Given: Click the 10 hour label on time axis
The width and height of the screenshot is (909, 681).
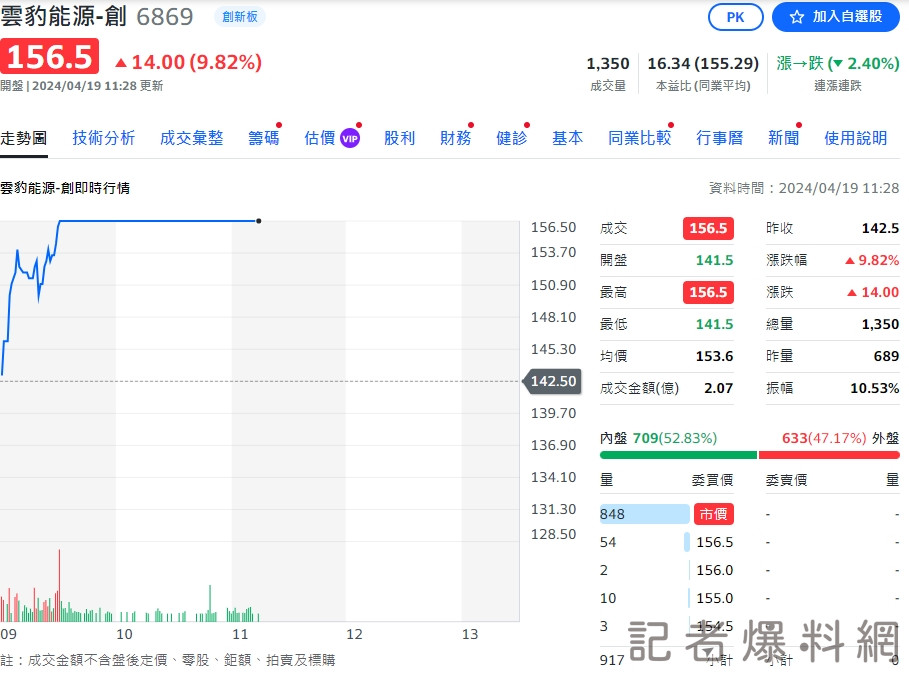Looking at the screenshot, I should tap(124, 634).
